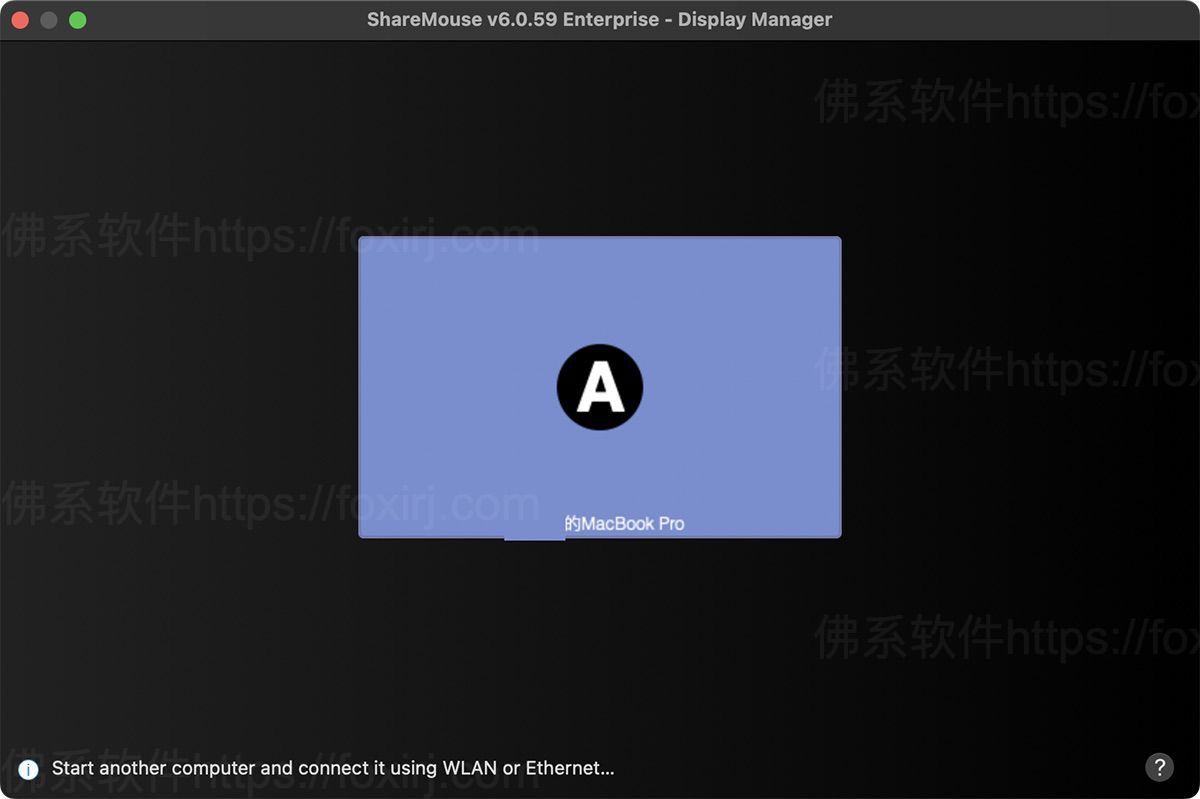The width and height of the screenshot is (1200, 799).
Task: Click the yellow minimize traffic light button
Action: point(47,19)
